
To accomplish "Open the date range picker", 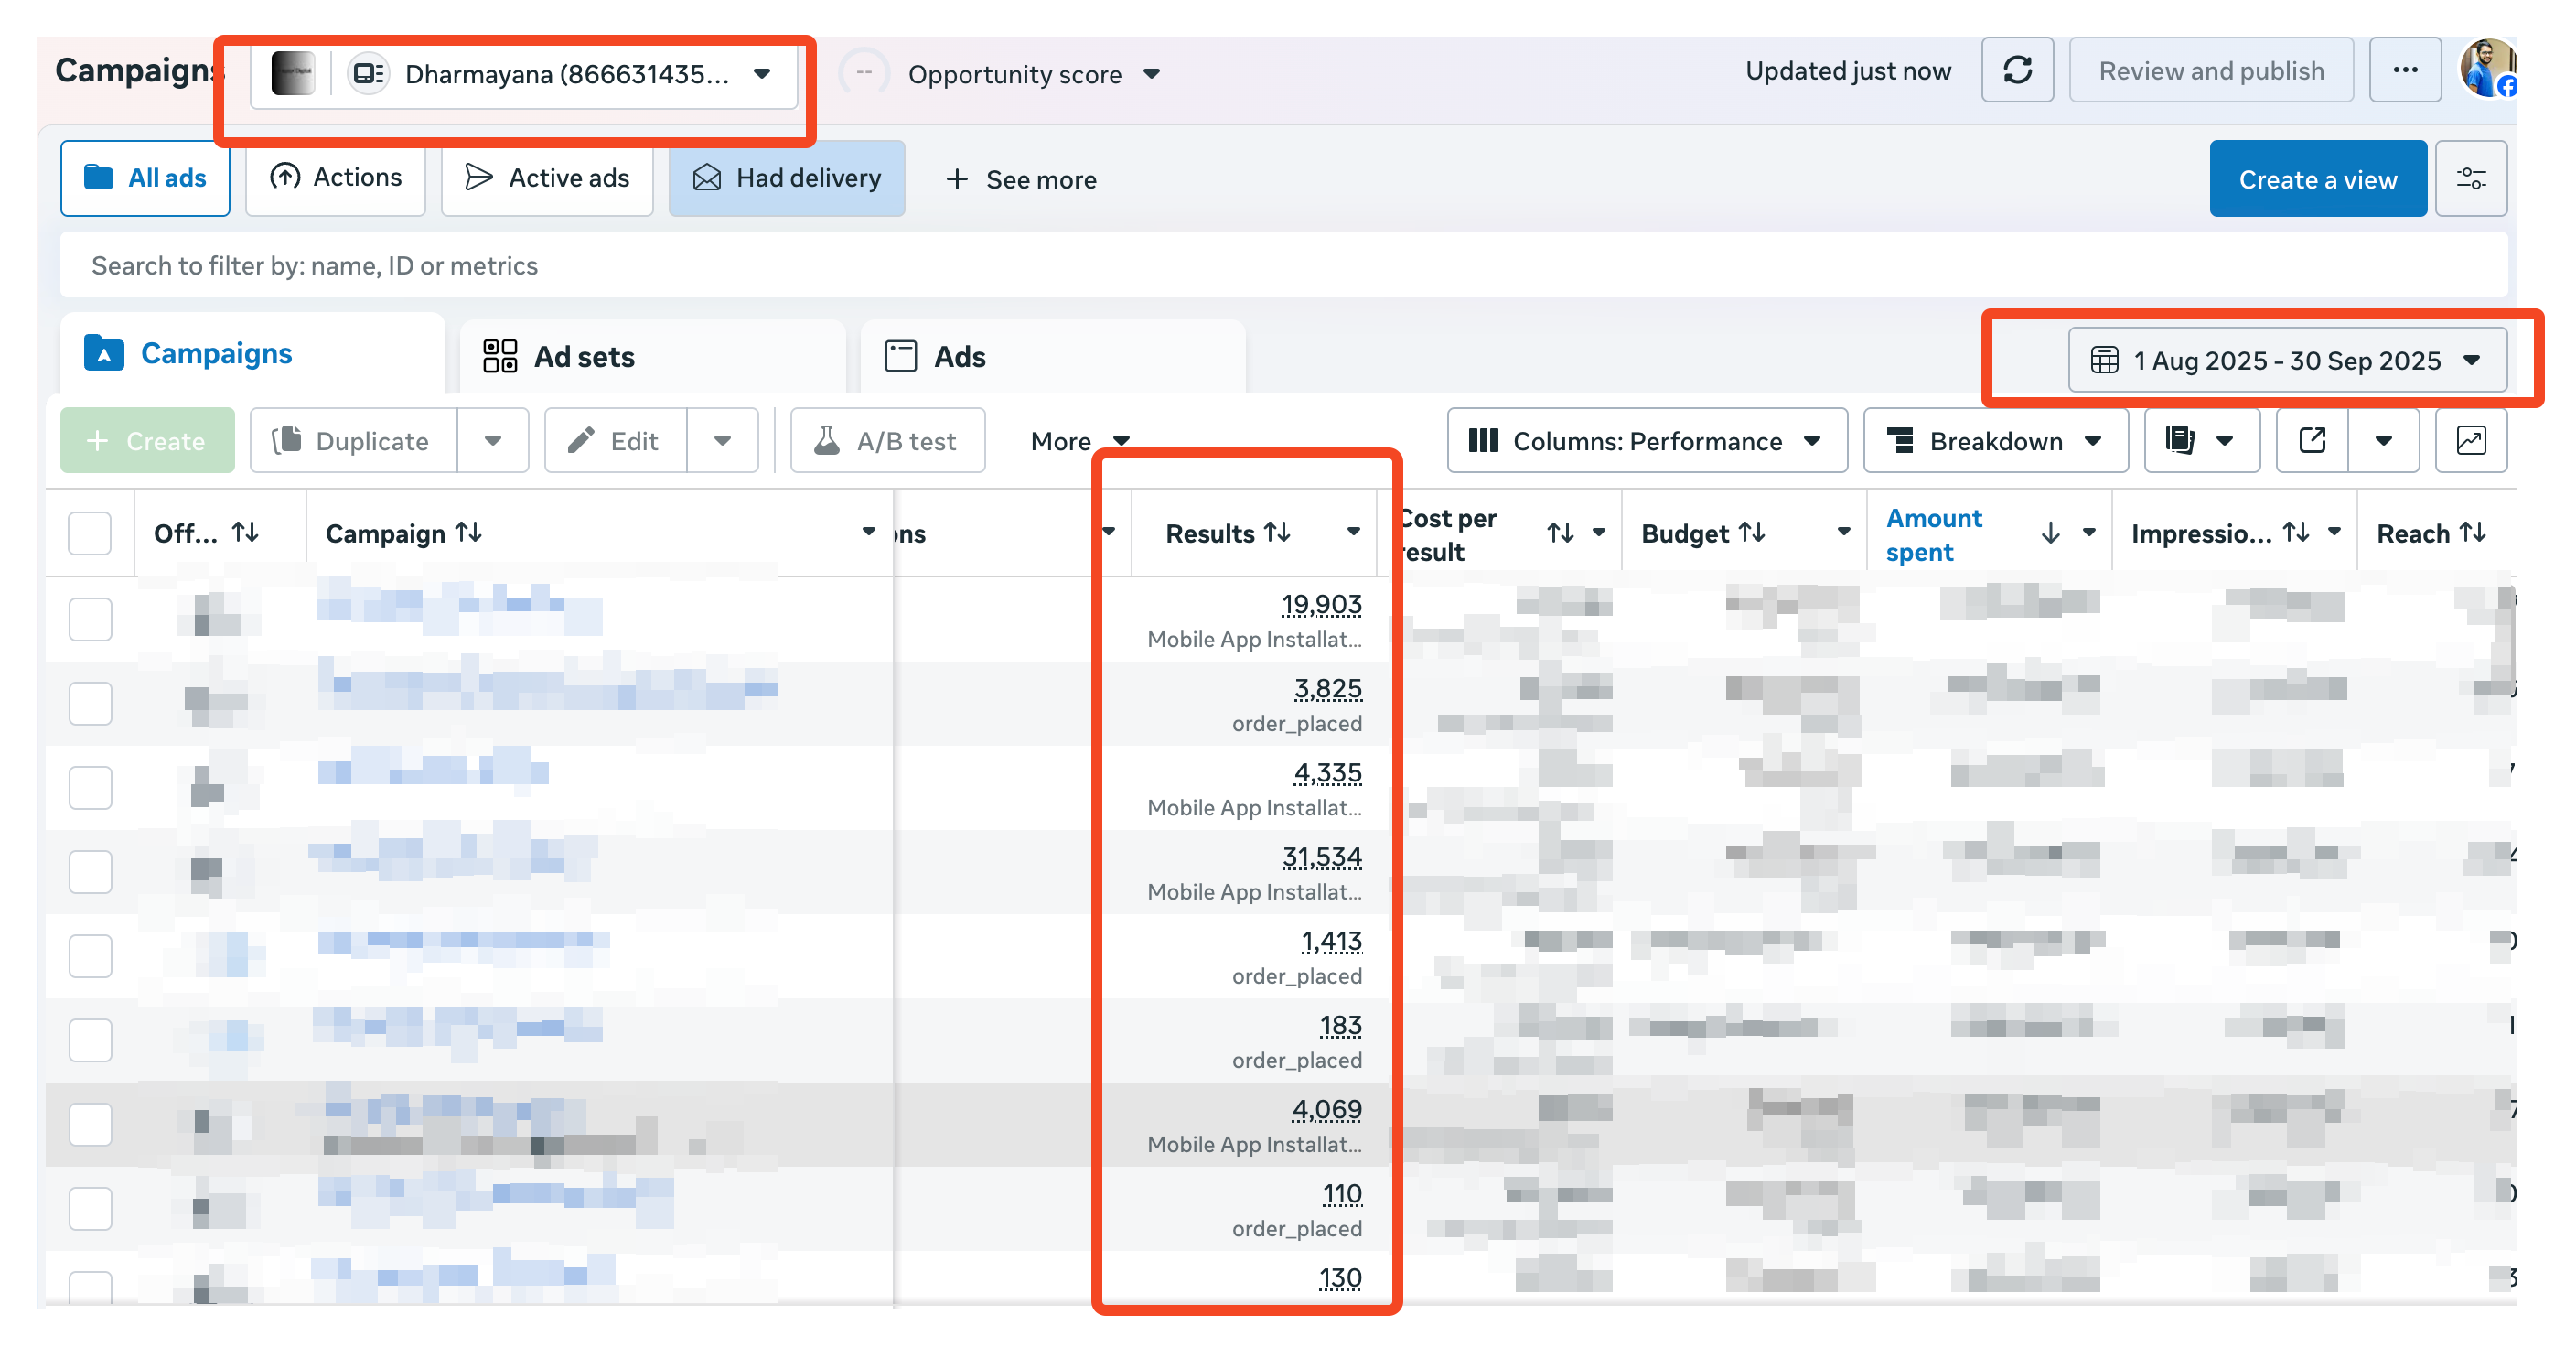I will pyautogui.click(x=2288, y=360).
